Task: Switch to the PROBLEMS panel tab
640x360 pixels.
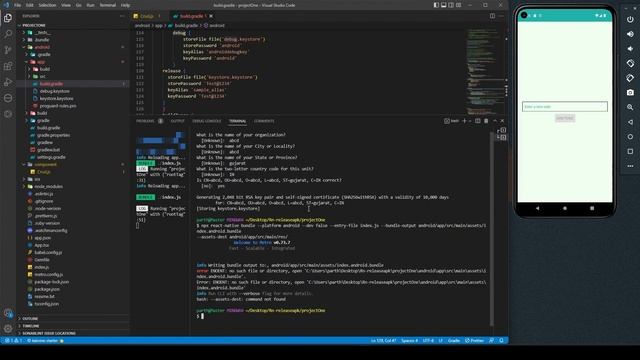Action: (x=145, y=121)
